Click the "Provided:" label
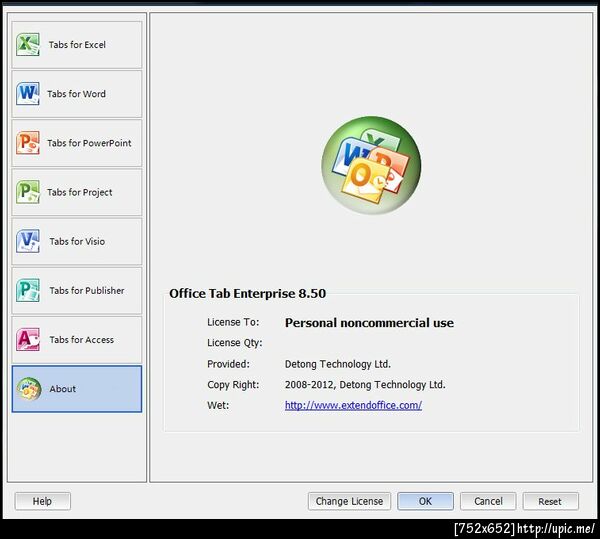The image size is (600, 539). 228,364
